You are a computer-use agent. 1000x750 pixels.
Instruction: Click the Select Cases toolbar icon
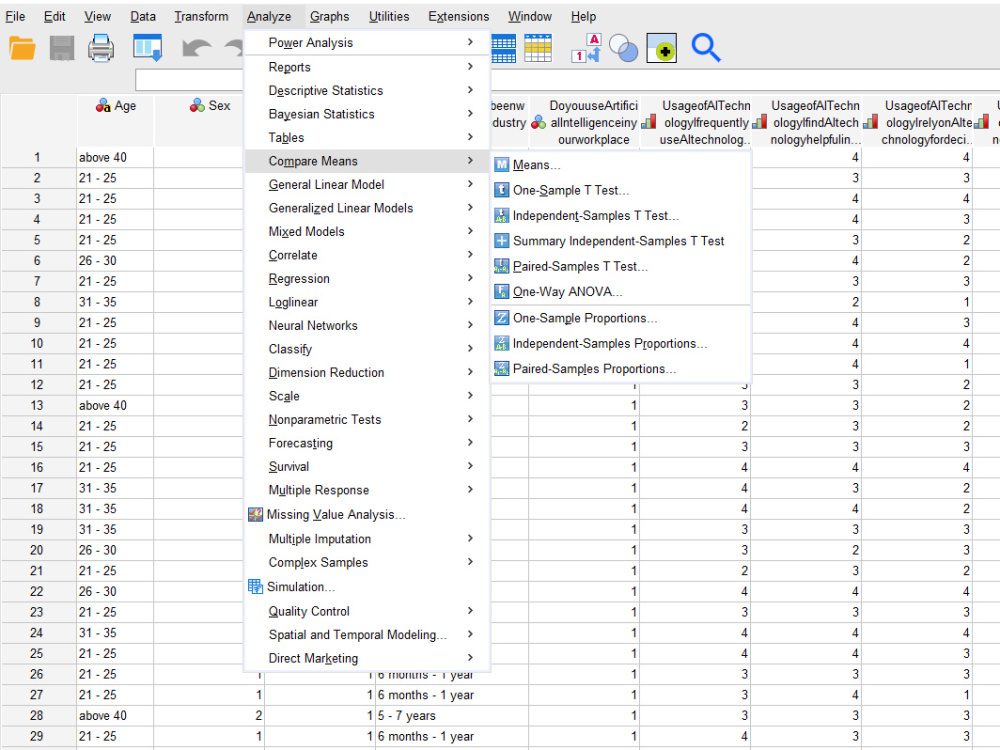(538, 48)
